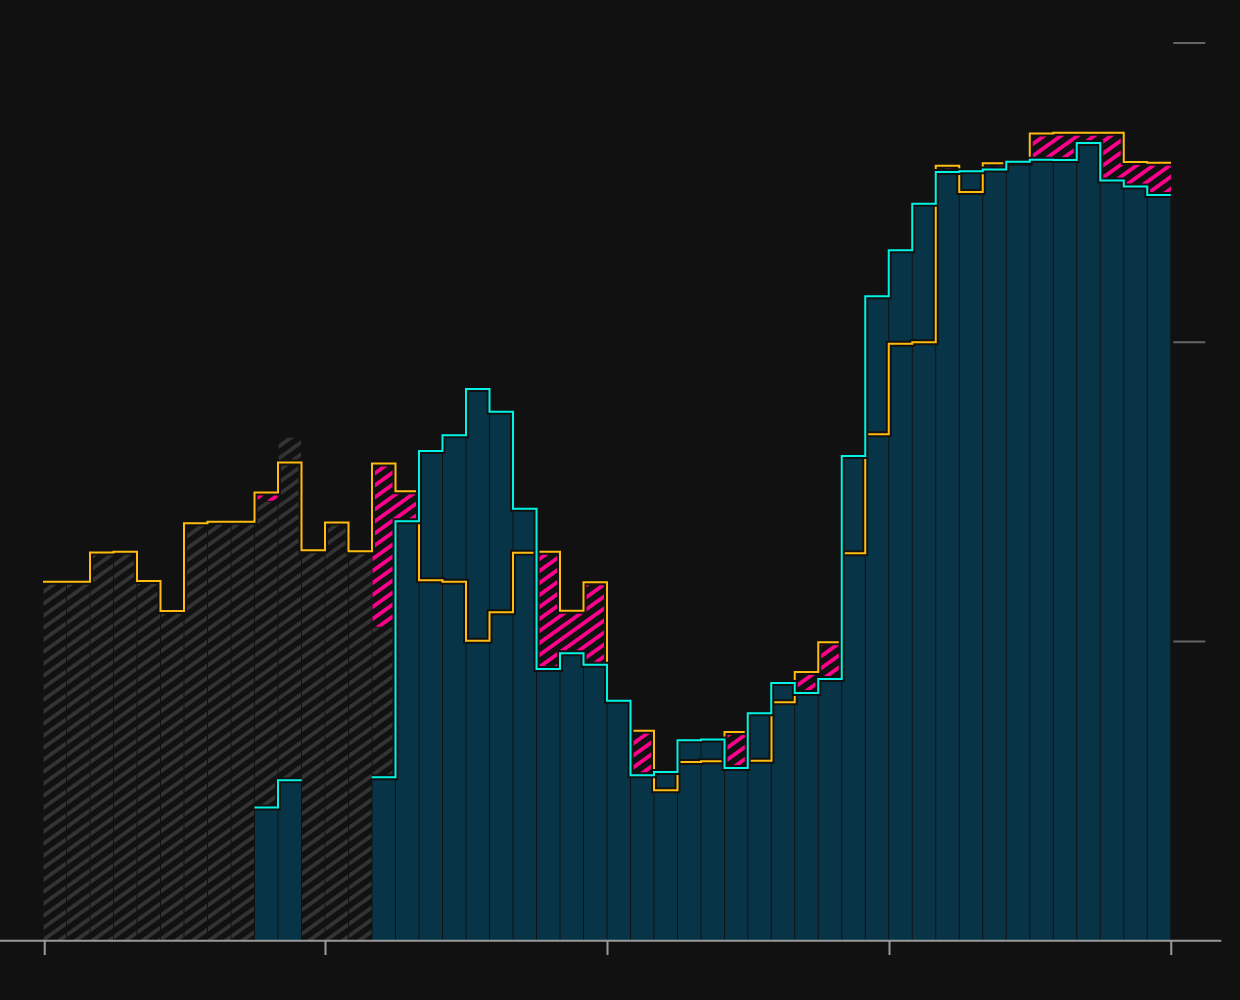The height and width of the screenshot is (1000, 1240).
Task: Click the middle x-axis tick mark
Action: point(607,947)
